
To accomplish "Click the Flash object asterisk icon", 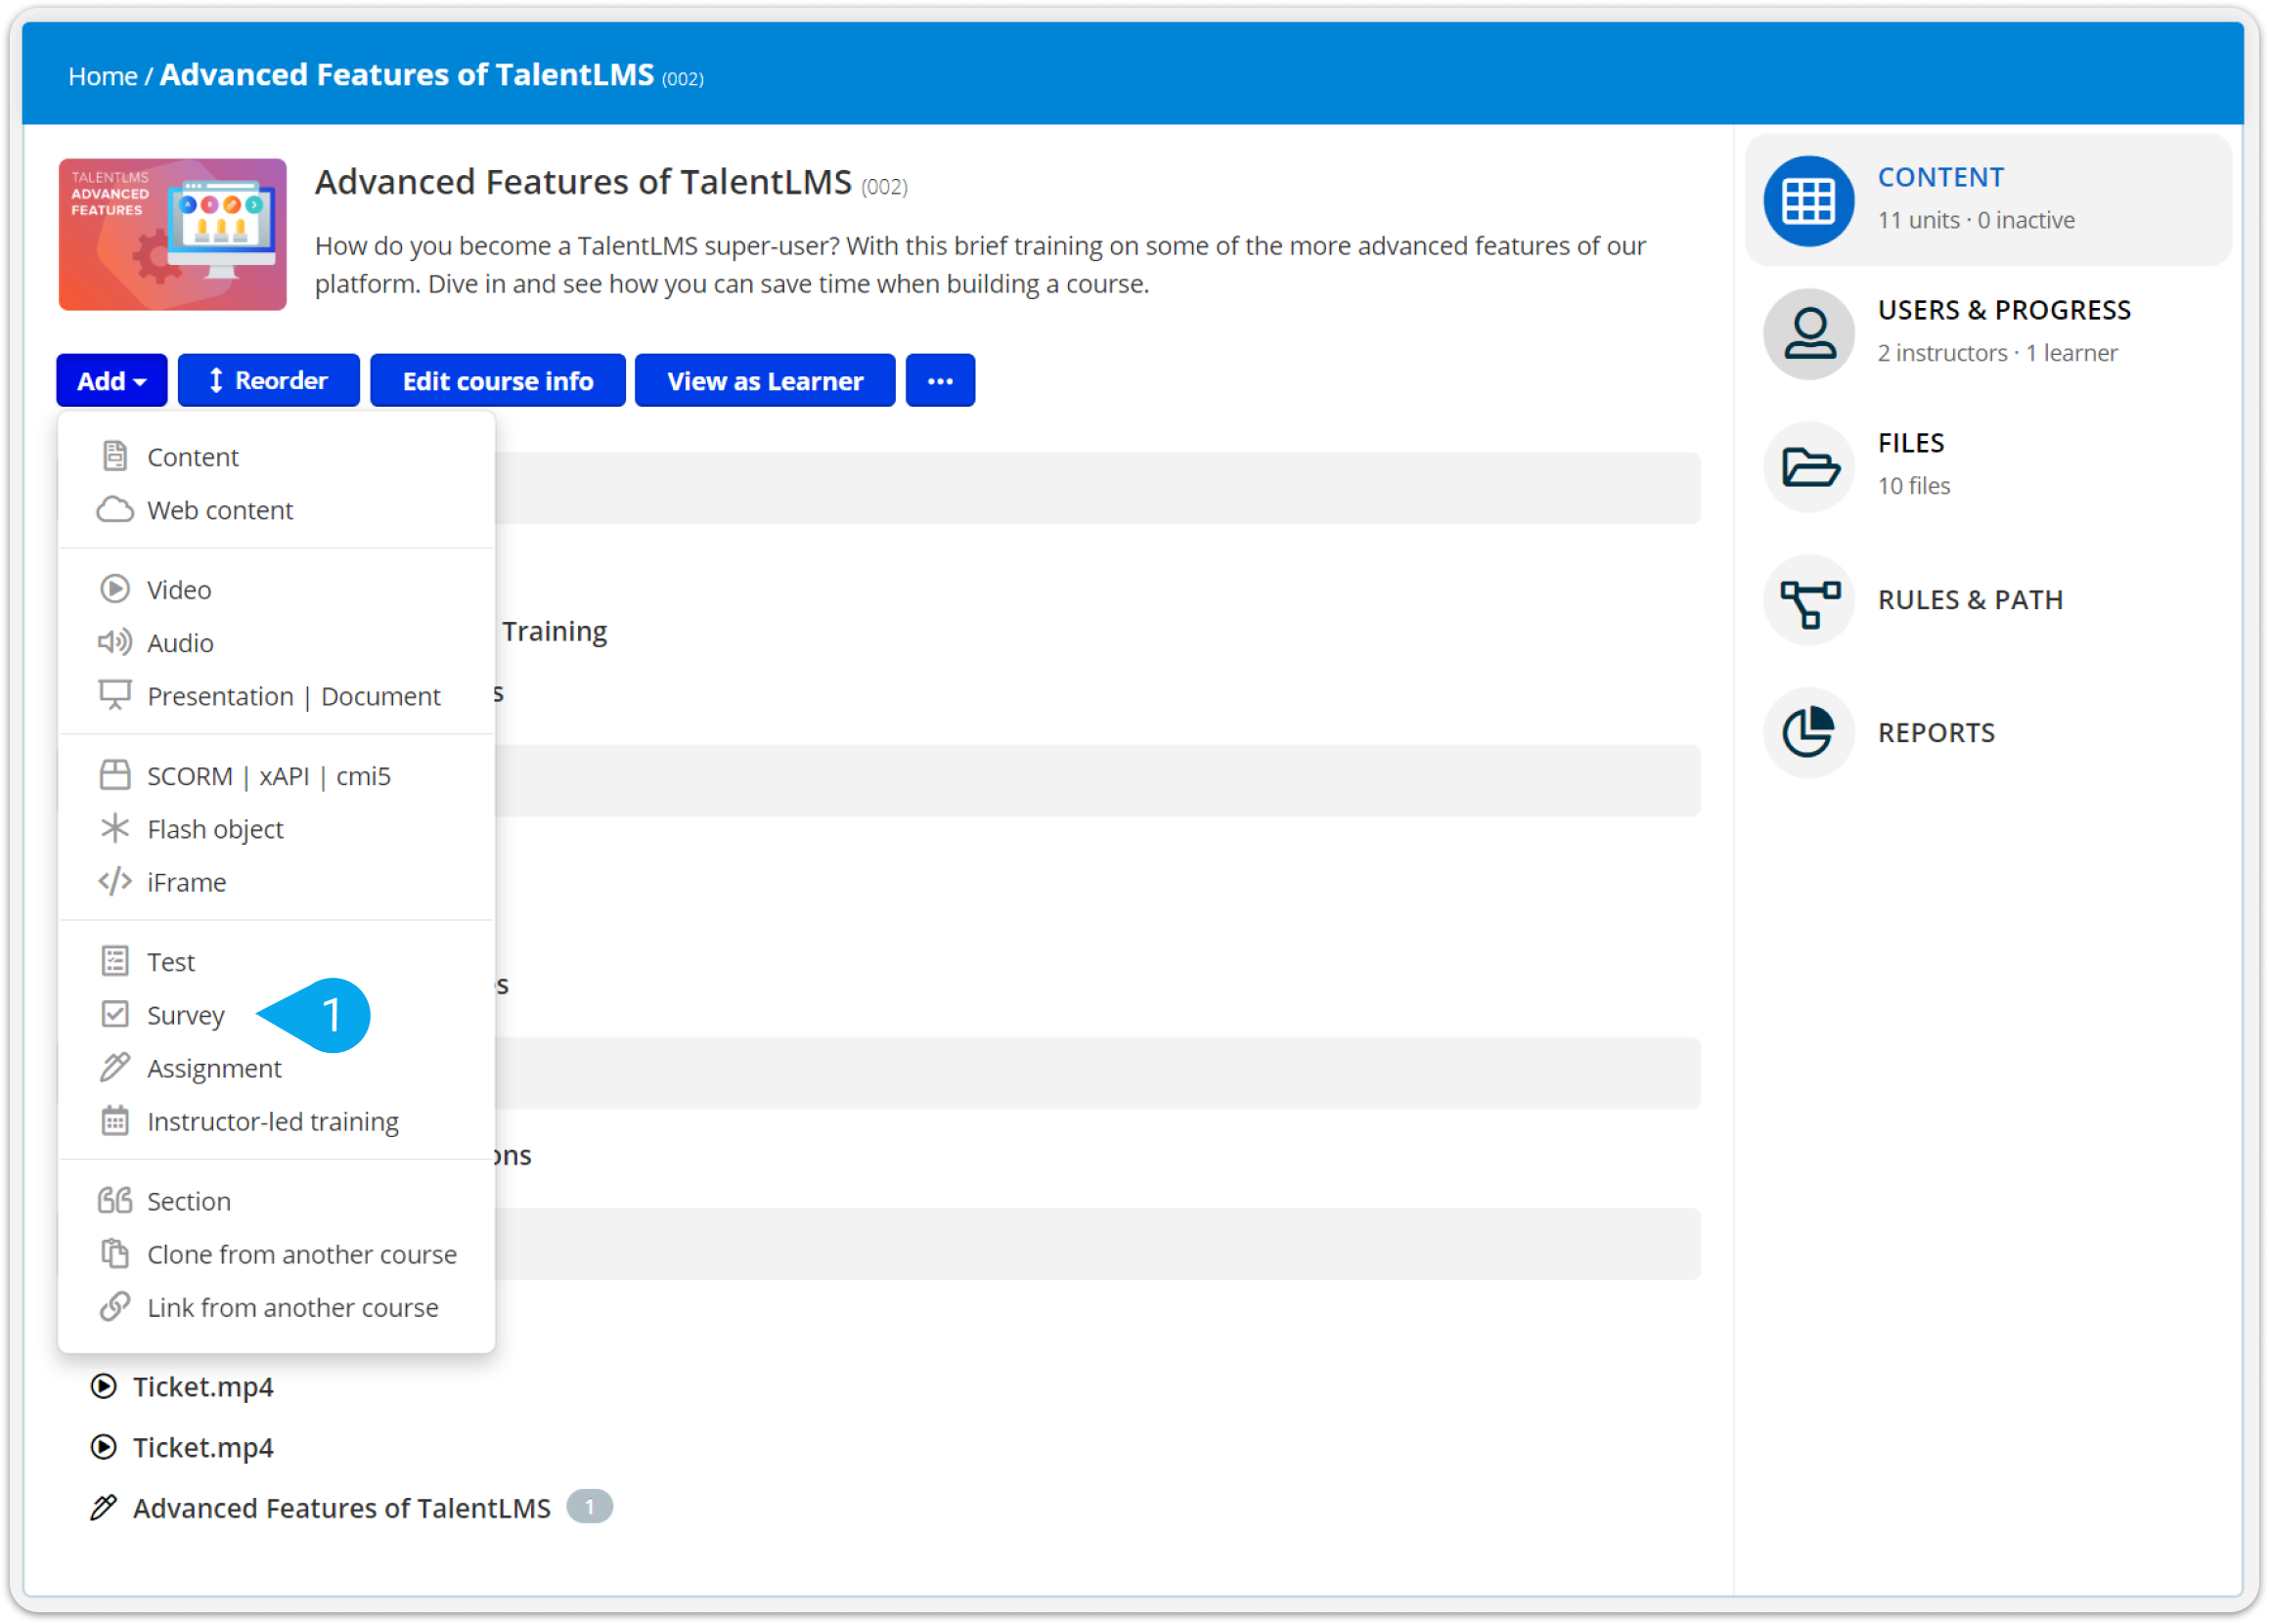I will point(115,828).
